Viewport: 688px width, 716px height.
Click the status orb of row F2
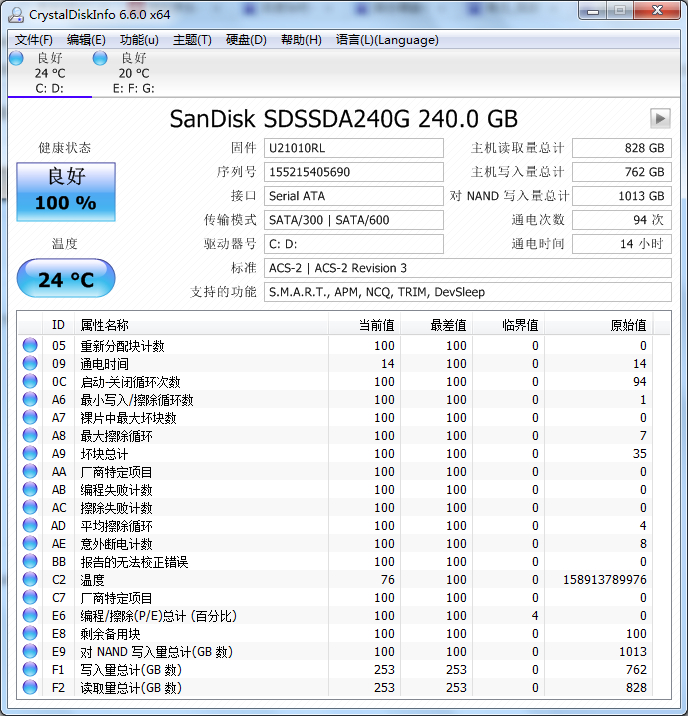point(30,687)
